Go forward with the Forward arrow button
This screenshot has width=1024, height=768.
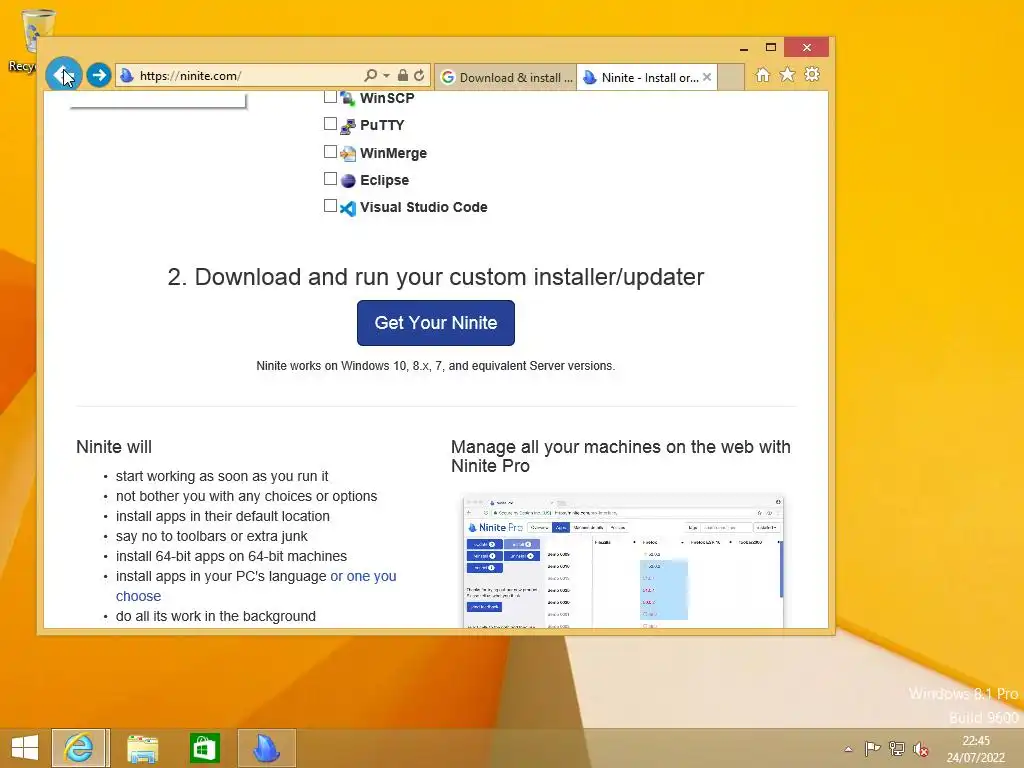click(x=99, y=76)
